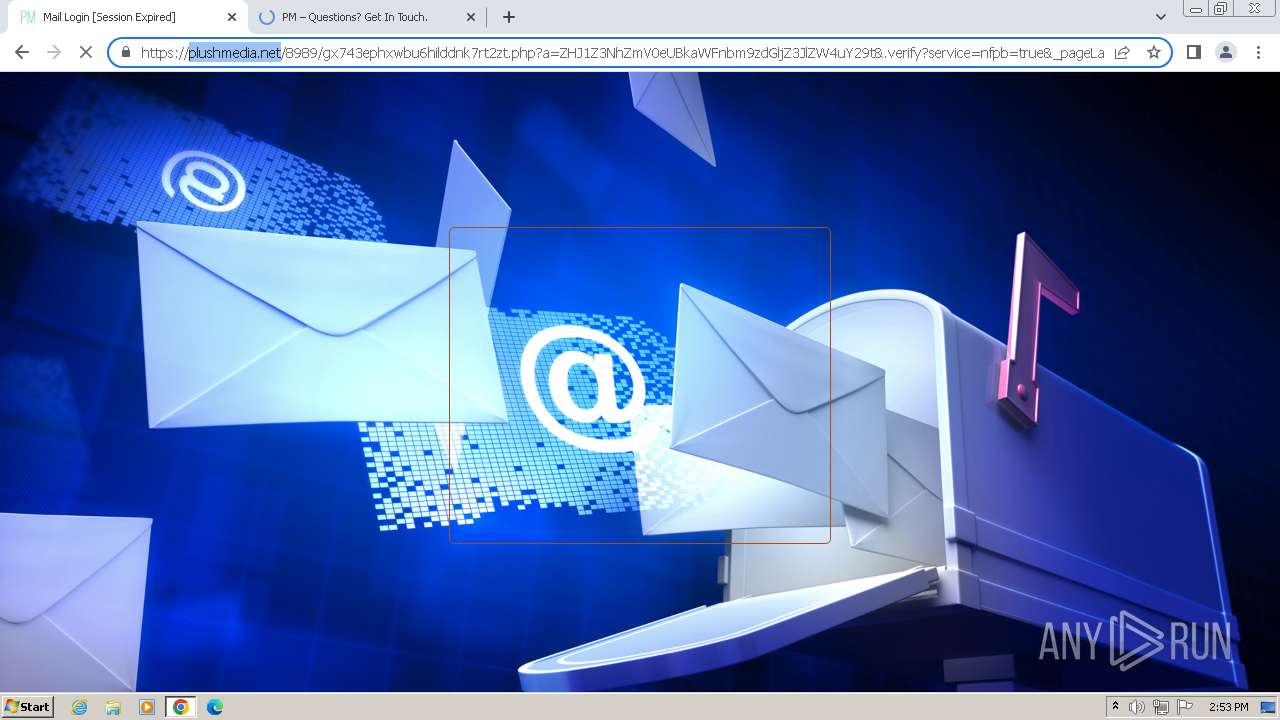
Task: View site security lock info
Action: (125, 52)
